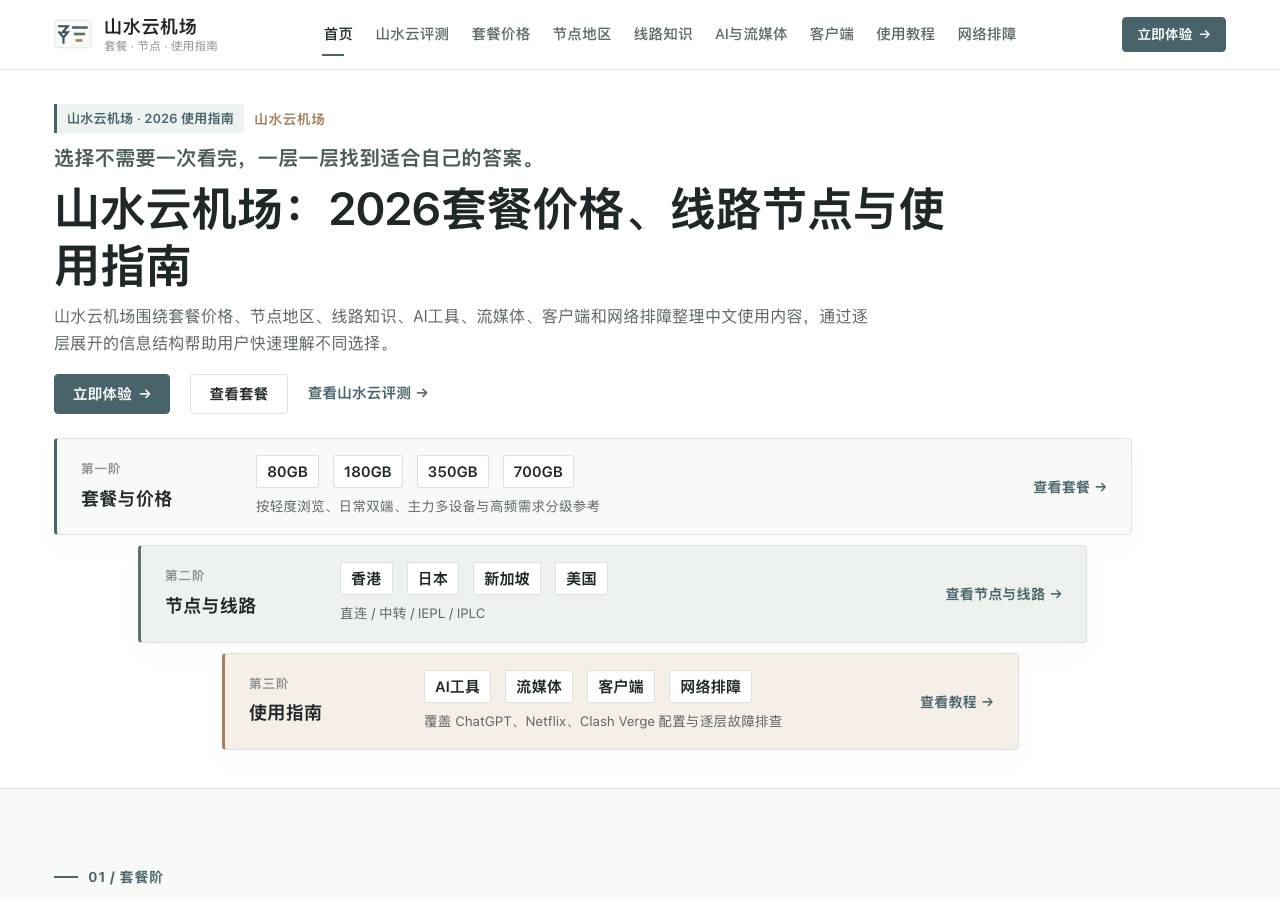
Task: Click the 直连 / 中转 / IEPL / IPLC text
Action: click(412, 614)
